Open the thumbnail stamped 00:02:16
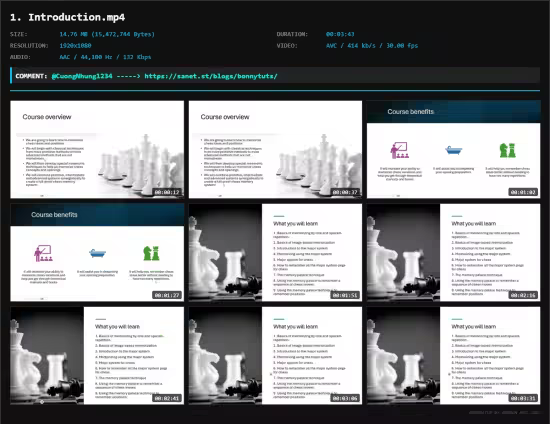This screenshot has height=424, width=550. [454, 253]
